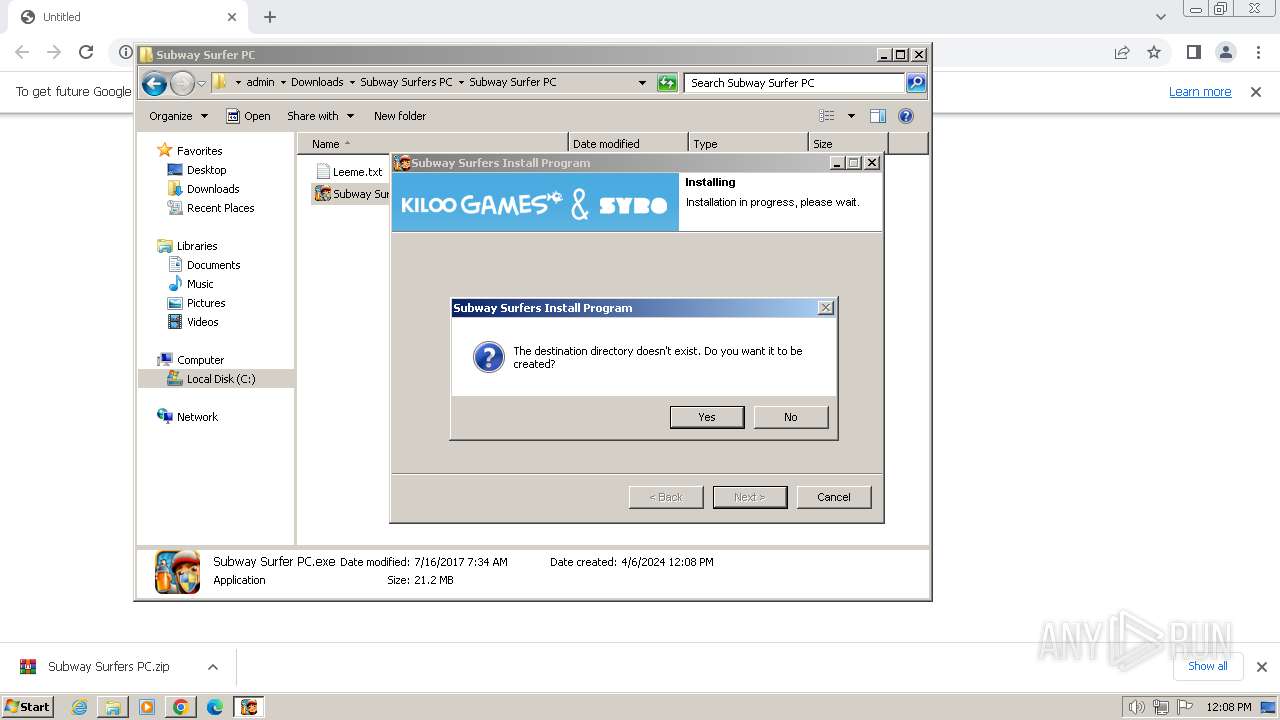The image size is (1280, 720).
Task: Open Windows Explorer taskbar icon
Action: (113, 707)
